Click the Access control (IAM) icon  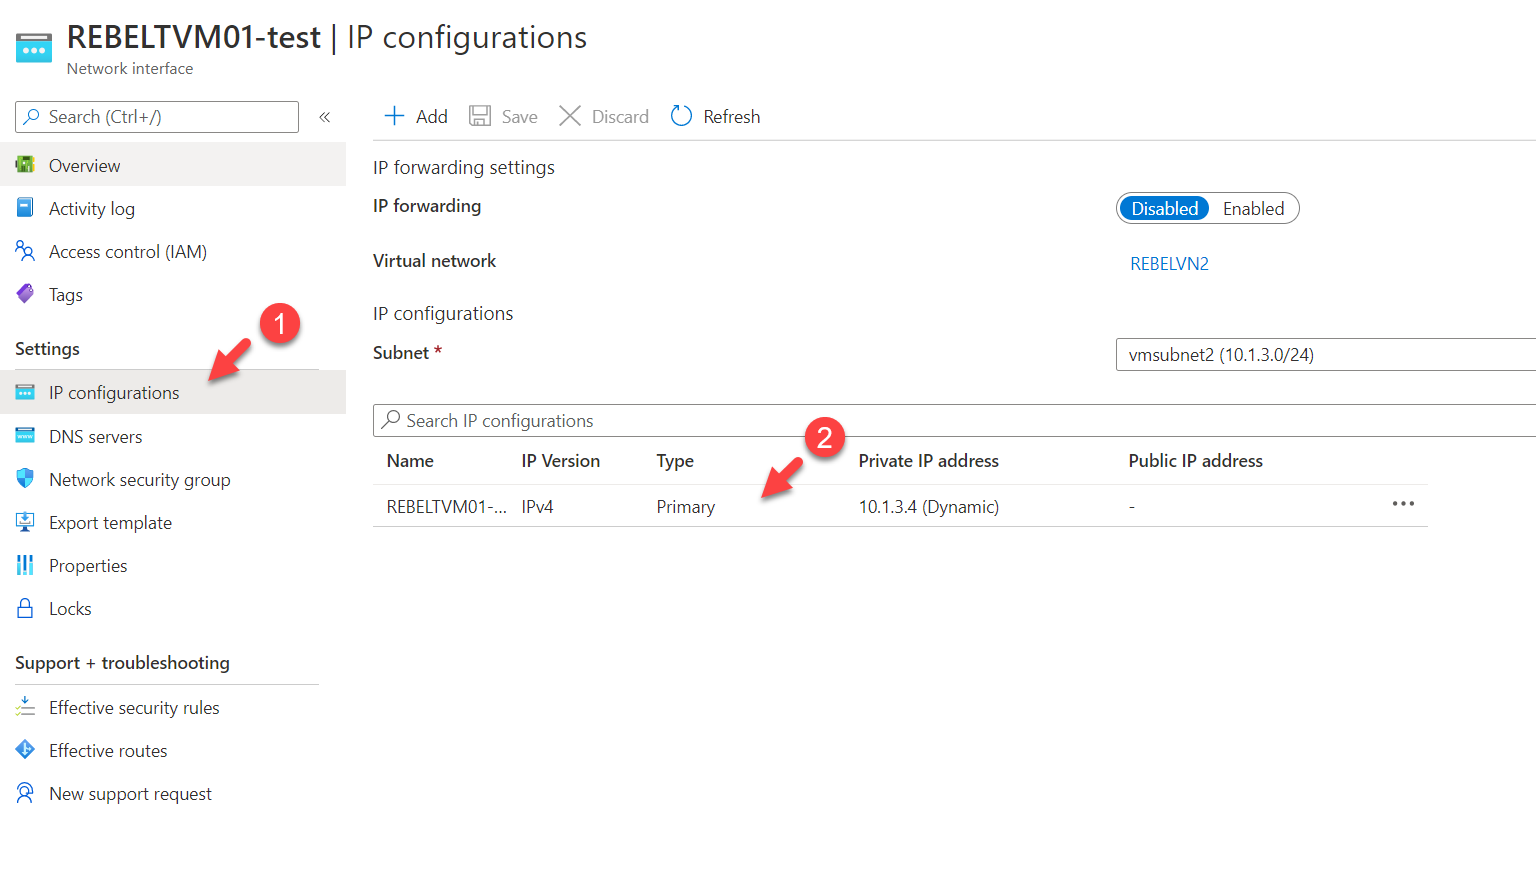[25, 251]
